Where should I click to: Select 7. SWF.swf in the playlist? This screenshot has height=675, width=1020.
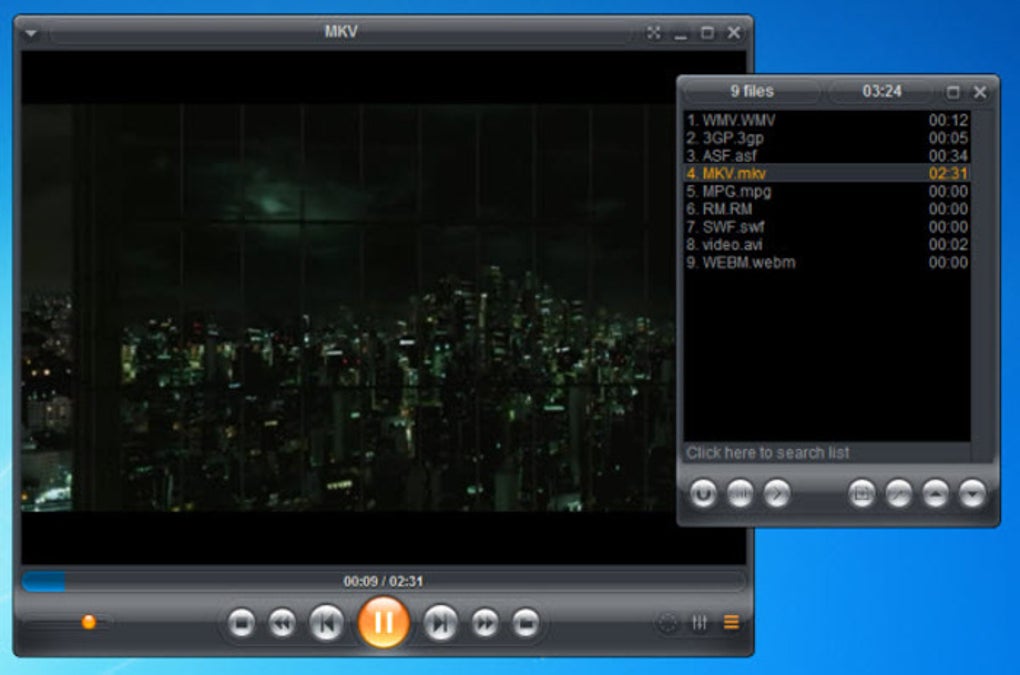827,227
